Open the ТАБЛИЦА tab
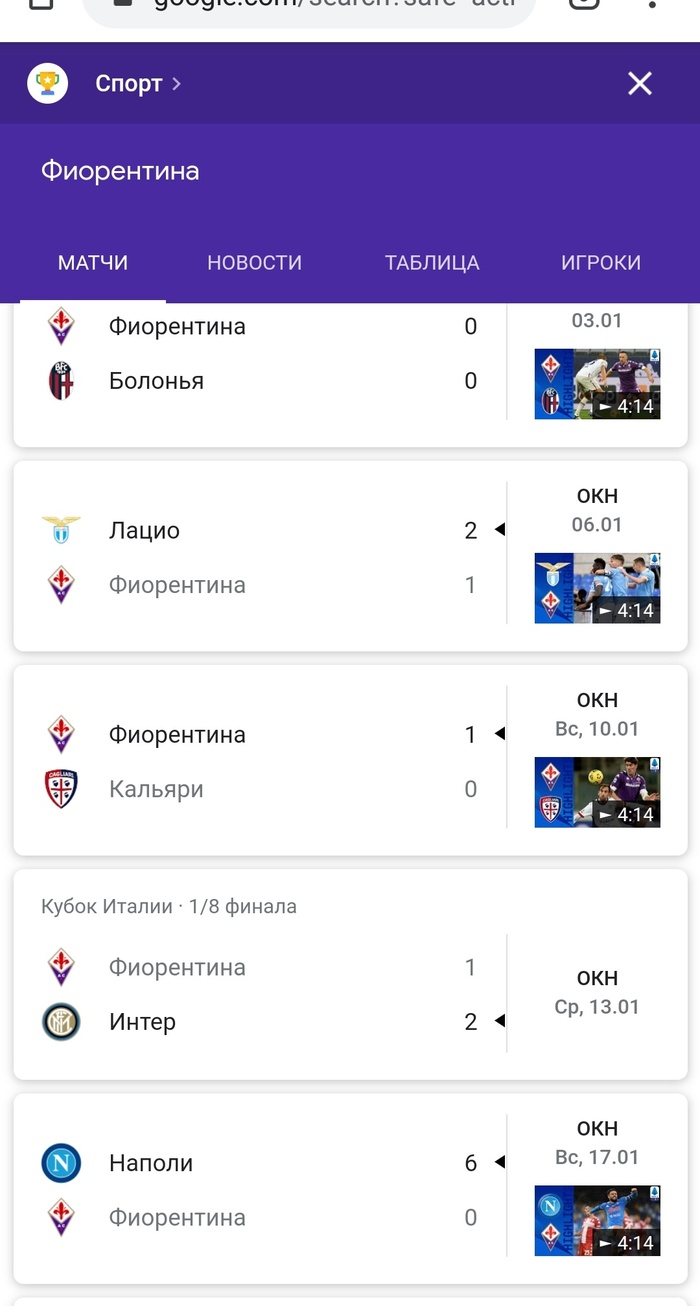700x1306 pixels. pos(432,262)
